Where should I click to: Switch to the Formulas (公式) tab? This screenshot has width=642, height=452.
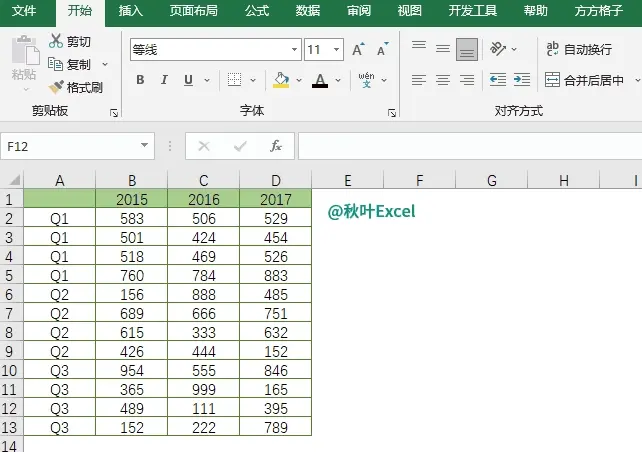click(257, 11)
